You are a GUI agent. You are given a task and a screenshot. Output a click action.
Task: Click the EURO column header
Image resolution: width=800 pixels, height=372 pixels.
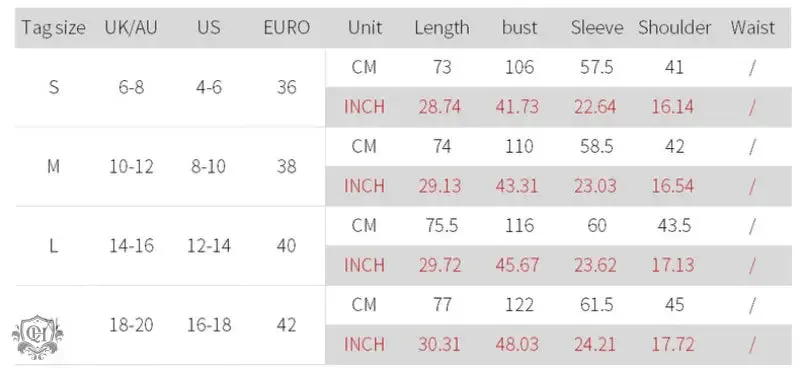287,28
